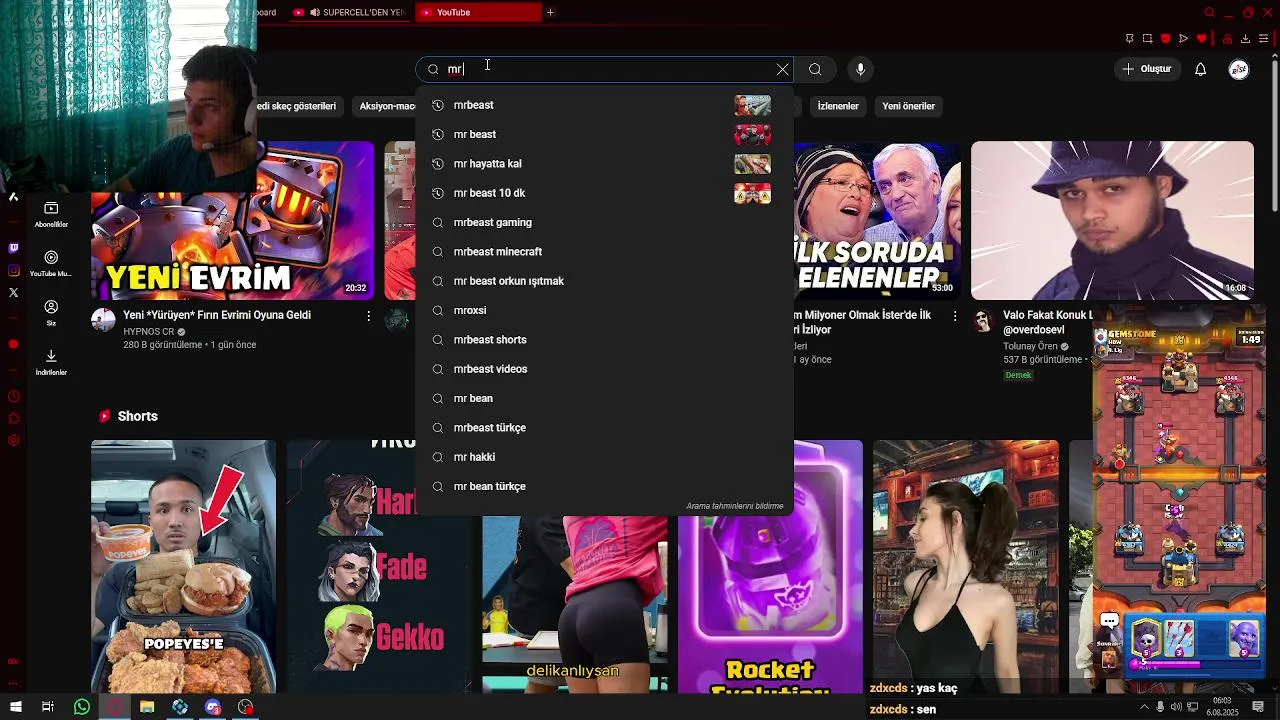
Task: Select the "Aksiyon-macera" filter chip
Action: pos(386,106)
